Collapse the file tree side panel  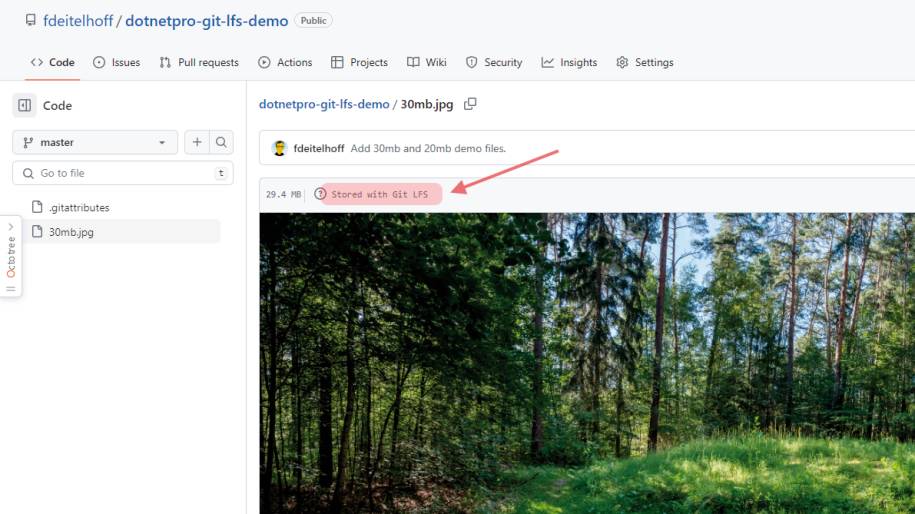coord(25,106)
